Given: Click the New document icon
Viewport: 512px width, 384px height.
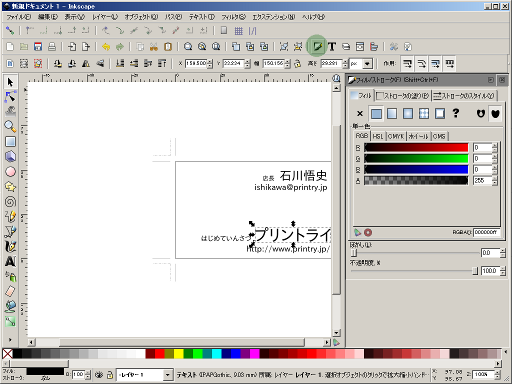Looking at the screenshot, I should (x=10, y=47).
